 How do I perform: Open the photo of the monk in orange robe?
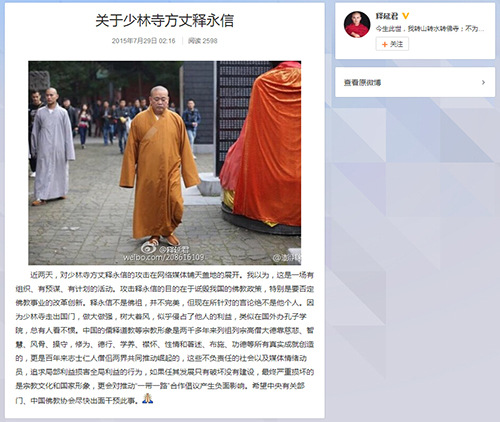point(165,163)
